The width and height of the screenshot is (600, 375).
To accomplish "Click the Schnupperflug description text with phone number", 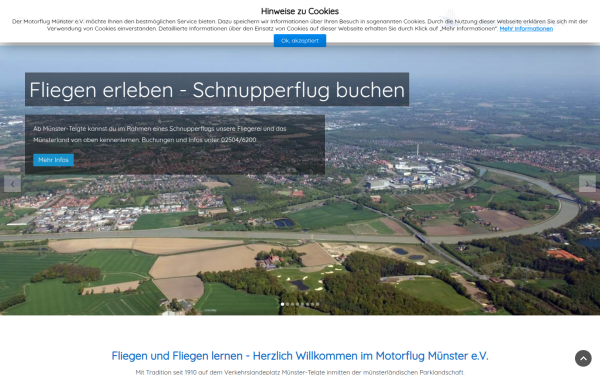I will (x=160, y=134).
